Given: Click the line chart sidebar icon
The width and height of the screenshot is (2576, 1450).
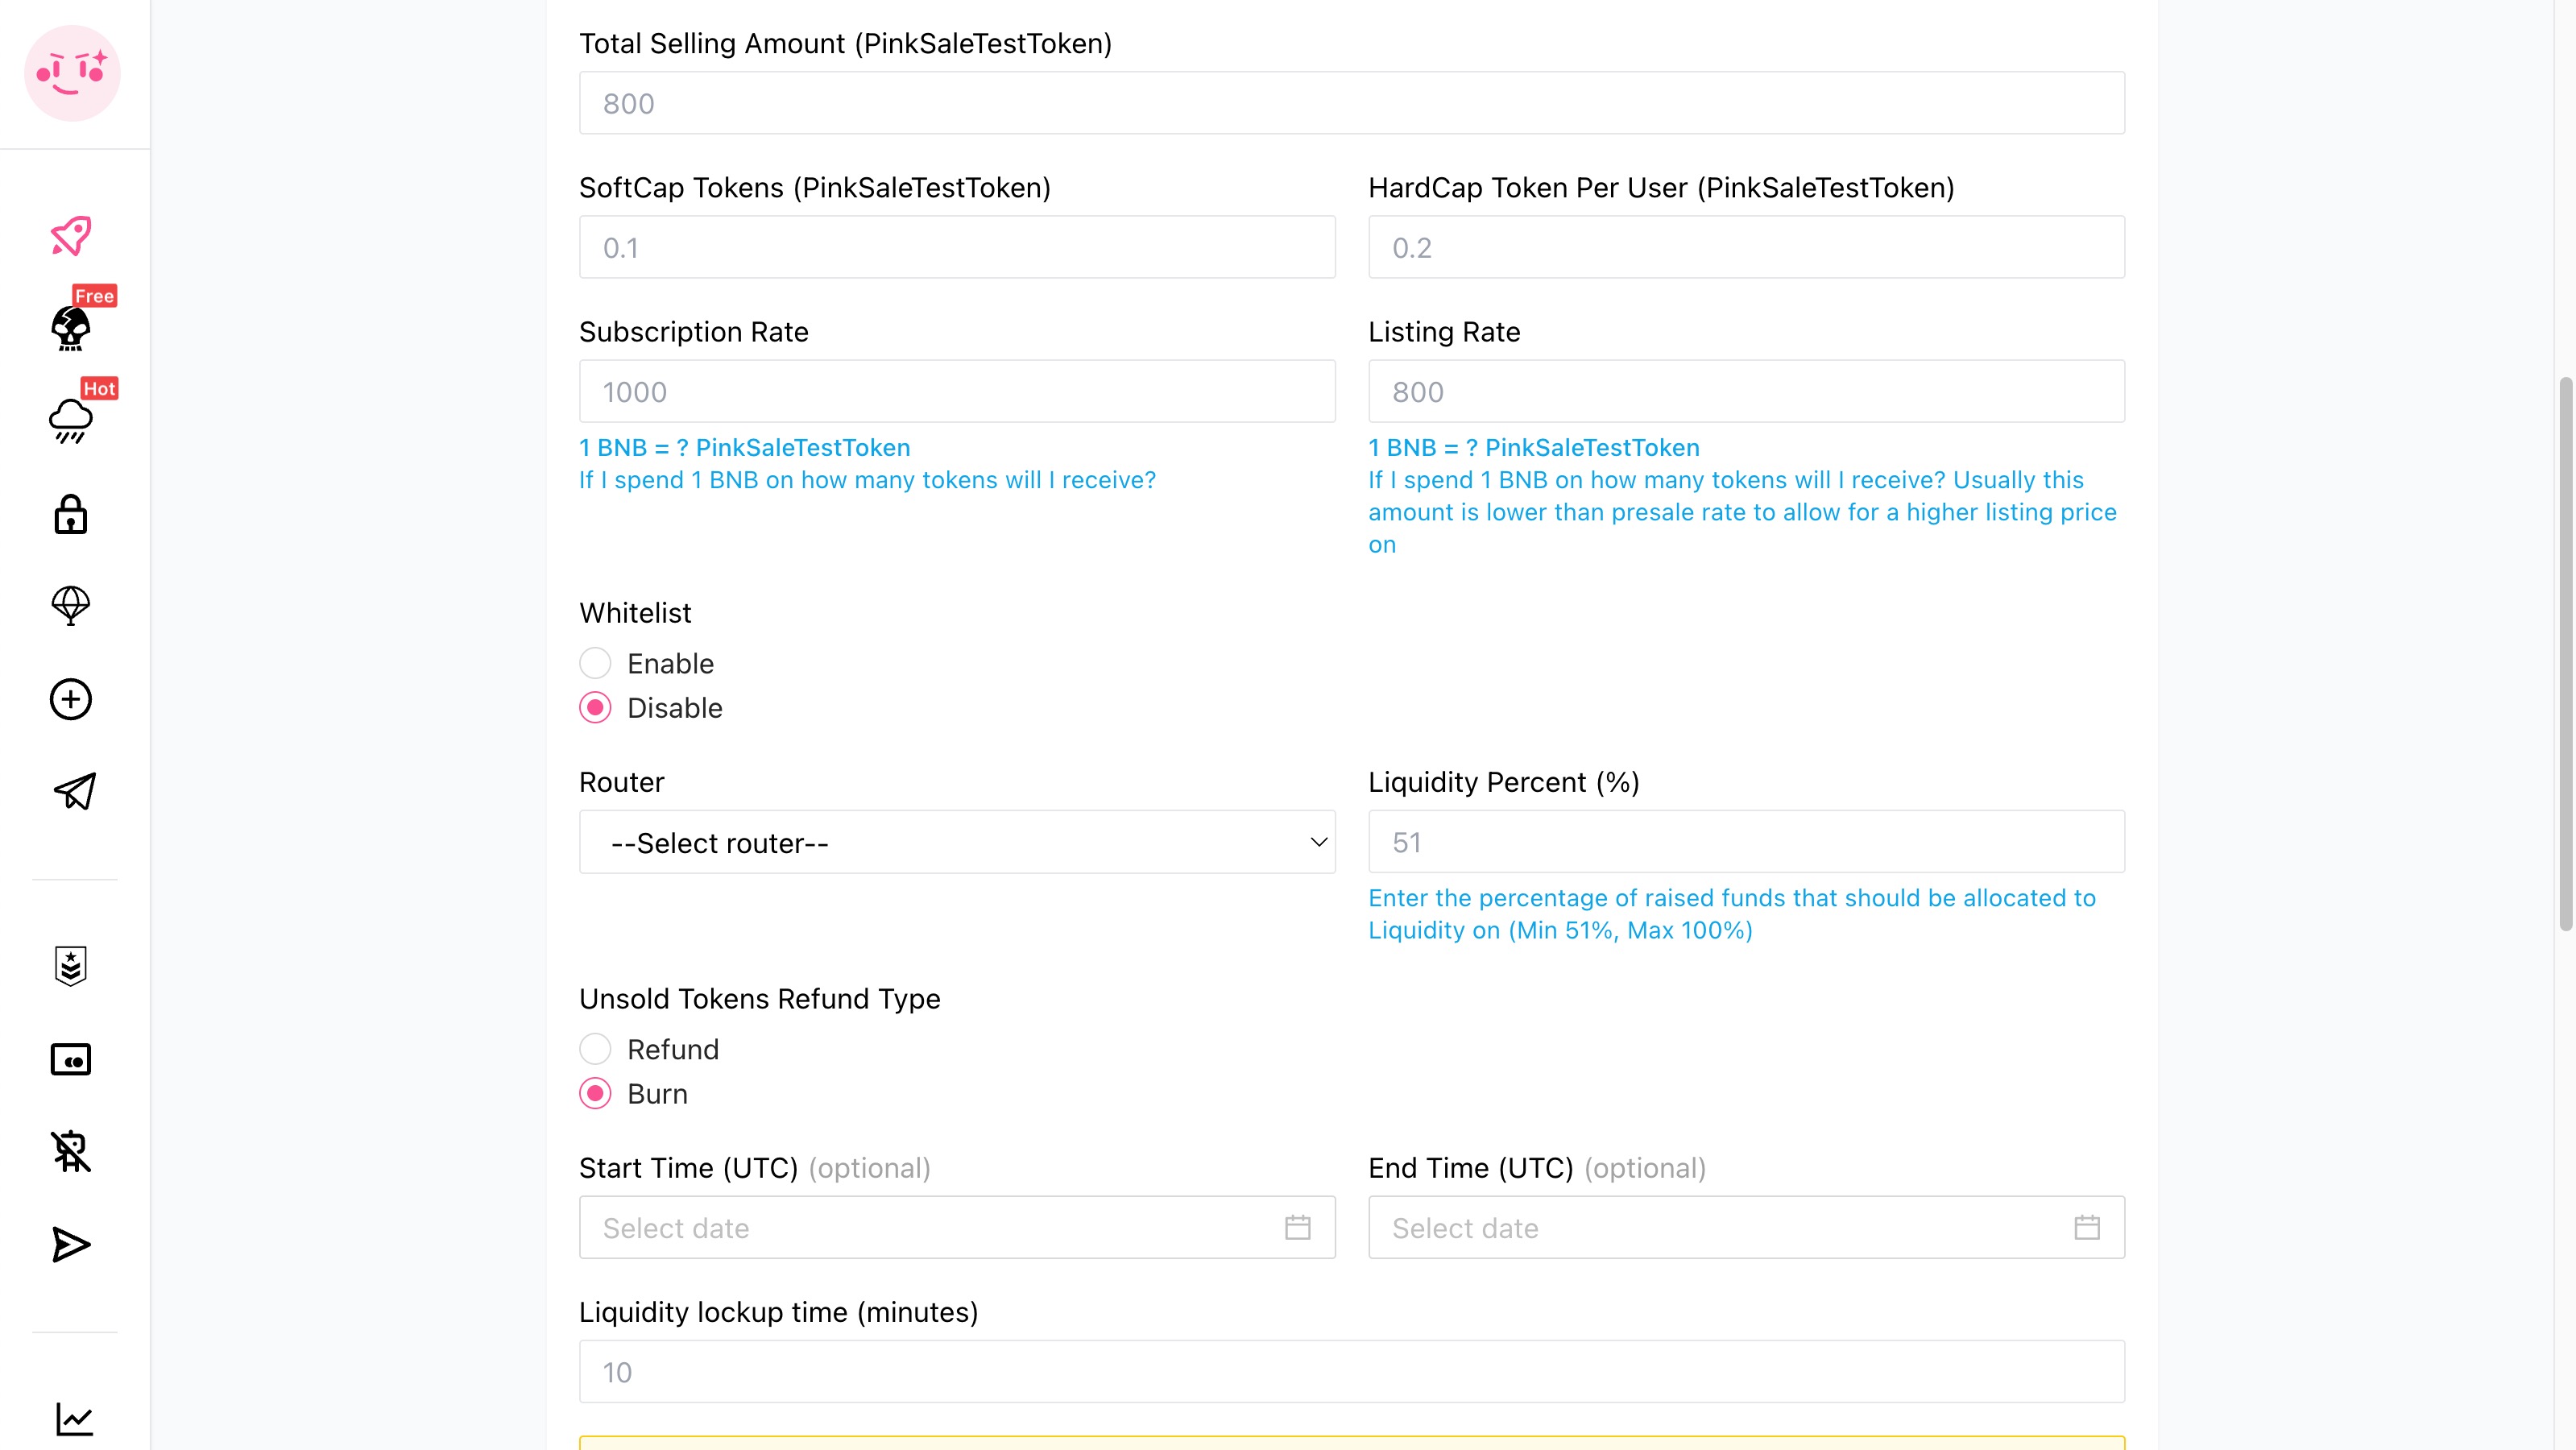Looking at the screenshot, I should [75, 1419].
